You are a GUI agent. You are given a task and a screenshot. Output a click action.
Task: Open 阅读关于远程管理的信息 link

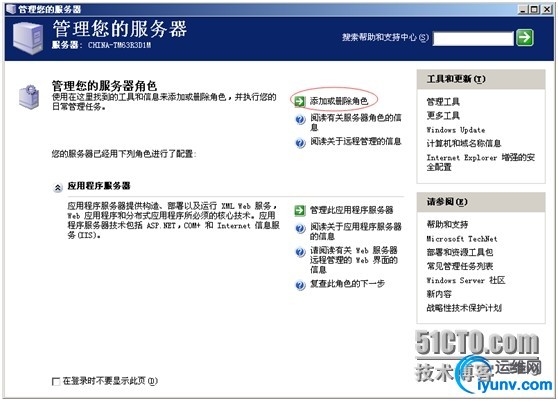[356, 141]
